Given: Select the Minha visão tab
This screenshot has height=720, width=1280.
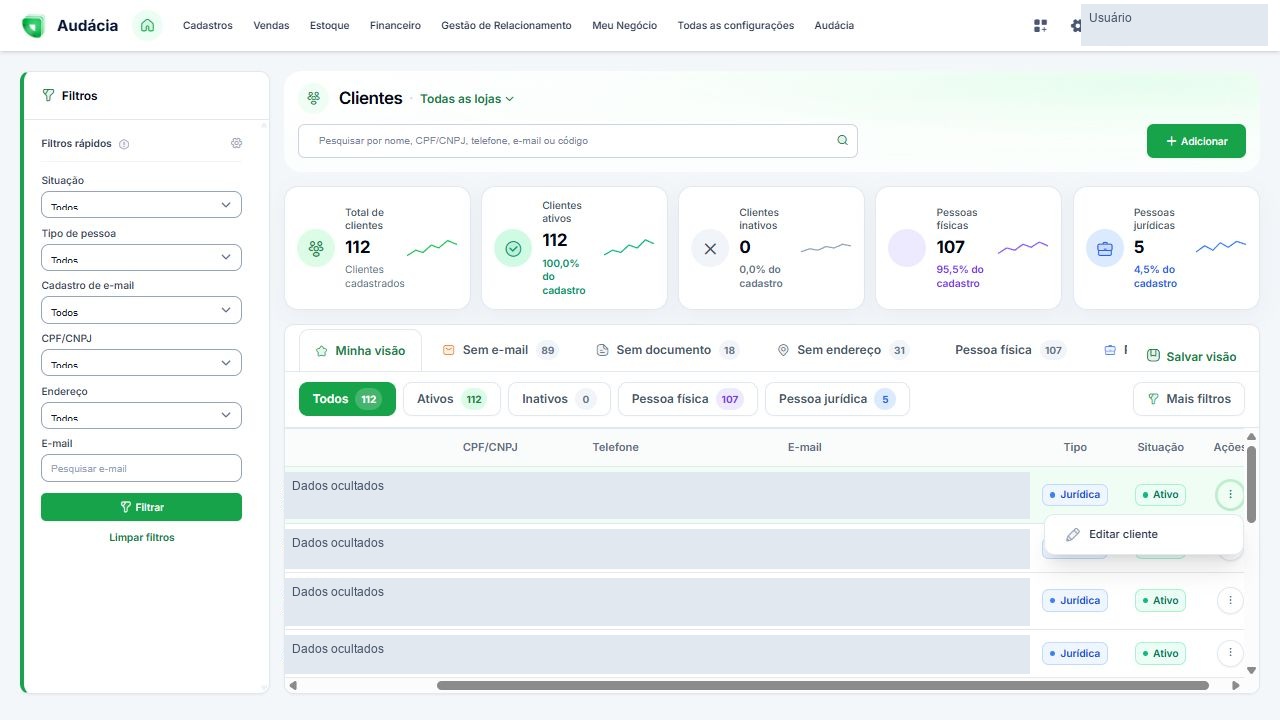Looking at the screenshot, I should click(x=360, y=351).
